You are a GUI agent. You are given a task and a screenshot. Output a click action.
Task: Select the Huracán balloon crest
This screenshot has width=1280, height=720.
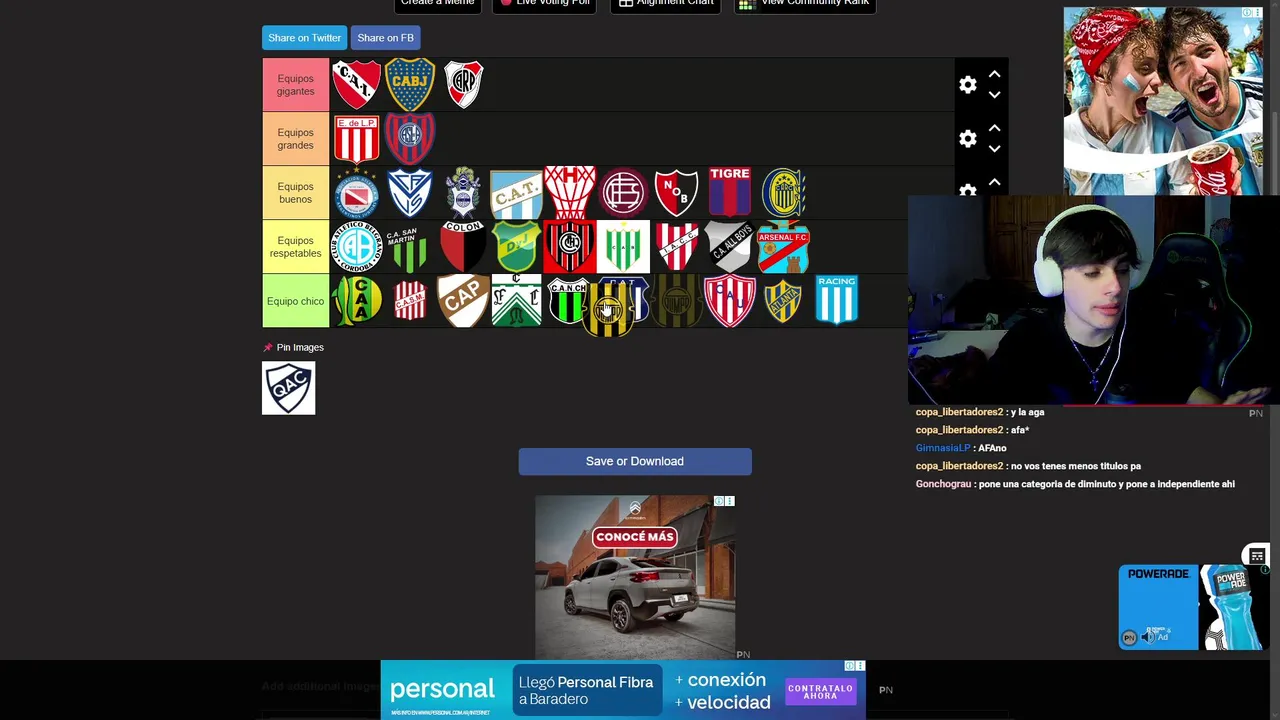click(570, 193)
